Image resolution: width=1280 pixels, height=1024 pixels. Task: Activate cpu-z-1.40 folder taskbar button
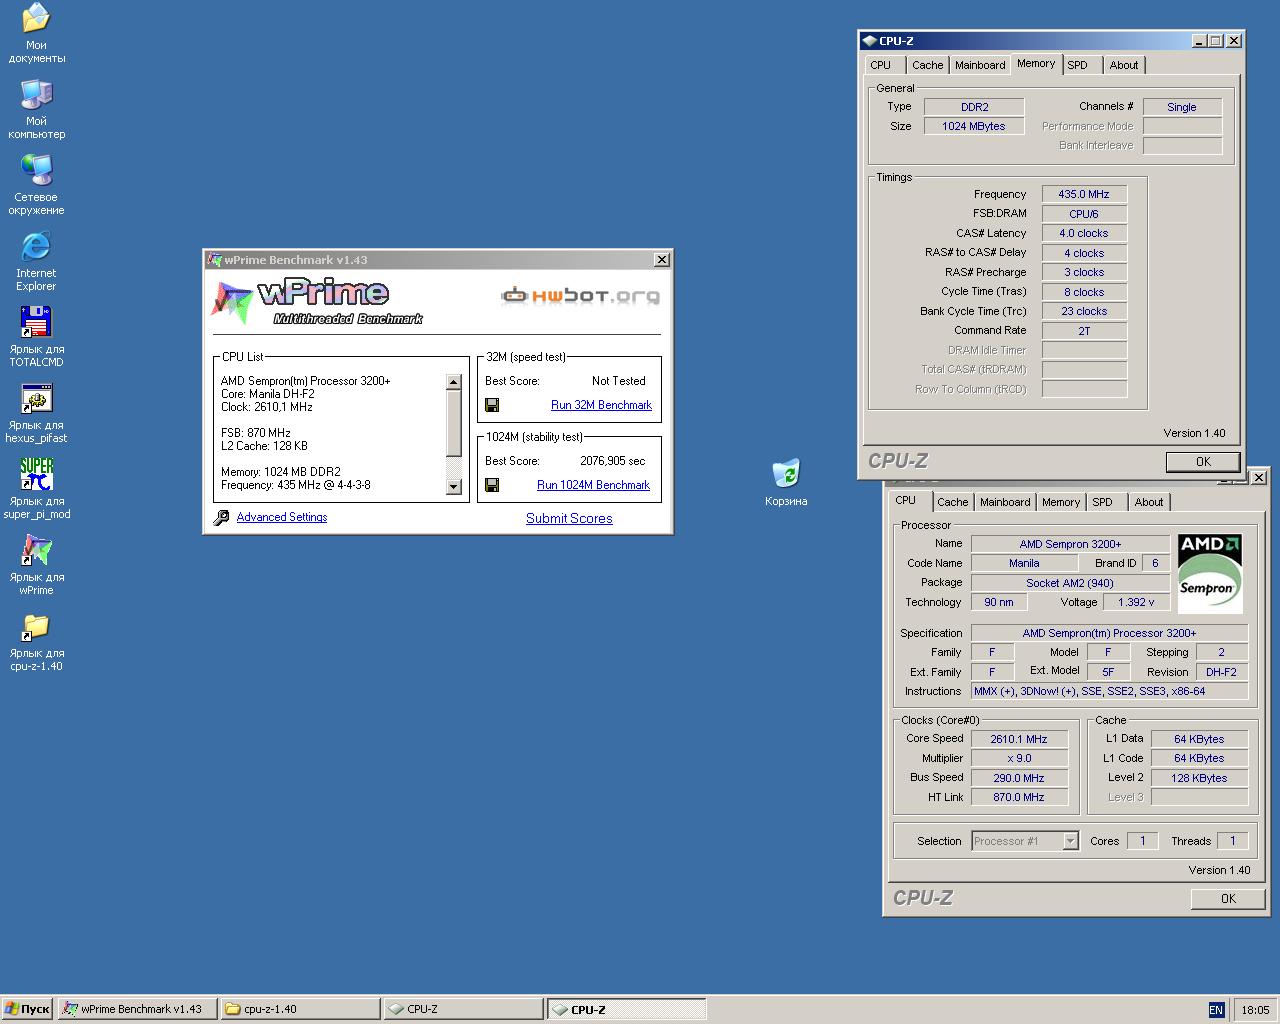300,1009
